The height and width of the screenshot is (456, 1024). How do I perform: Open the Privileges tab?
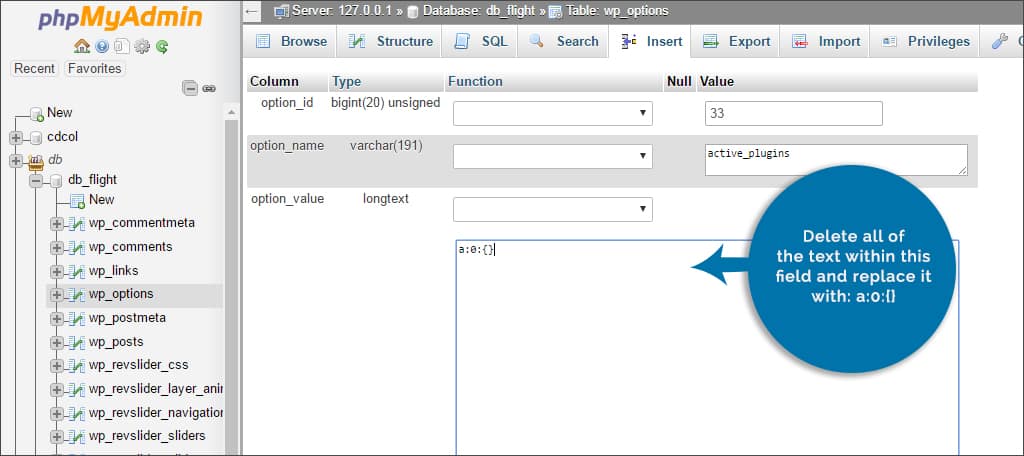pyautogui.click(x=925, y=41)
